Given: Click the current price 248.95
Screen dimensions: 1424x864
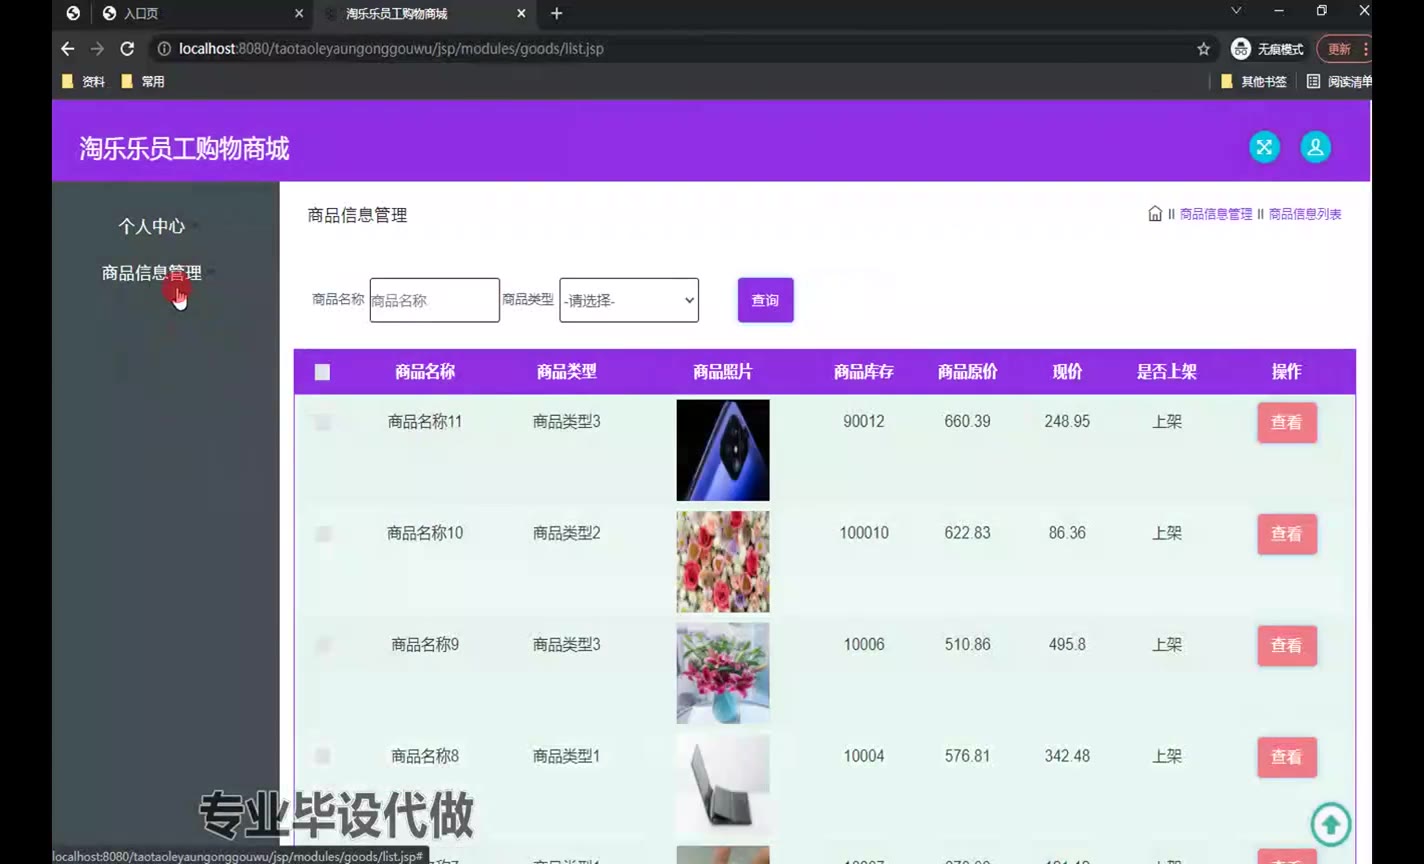Looking at the screenshot, I should point(1067,422).
